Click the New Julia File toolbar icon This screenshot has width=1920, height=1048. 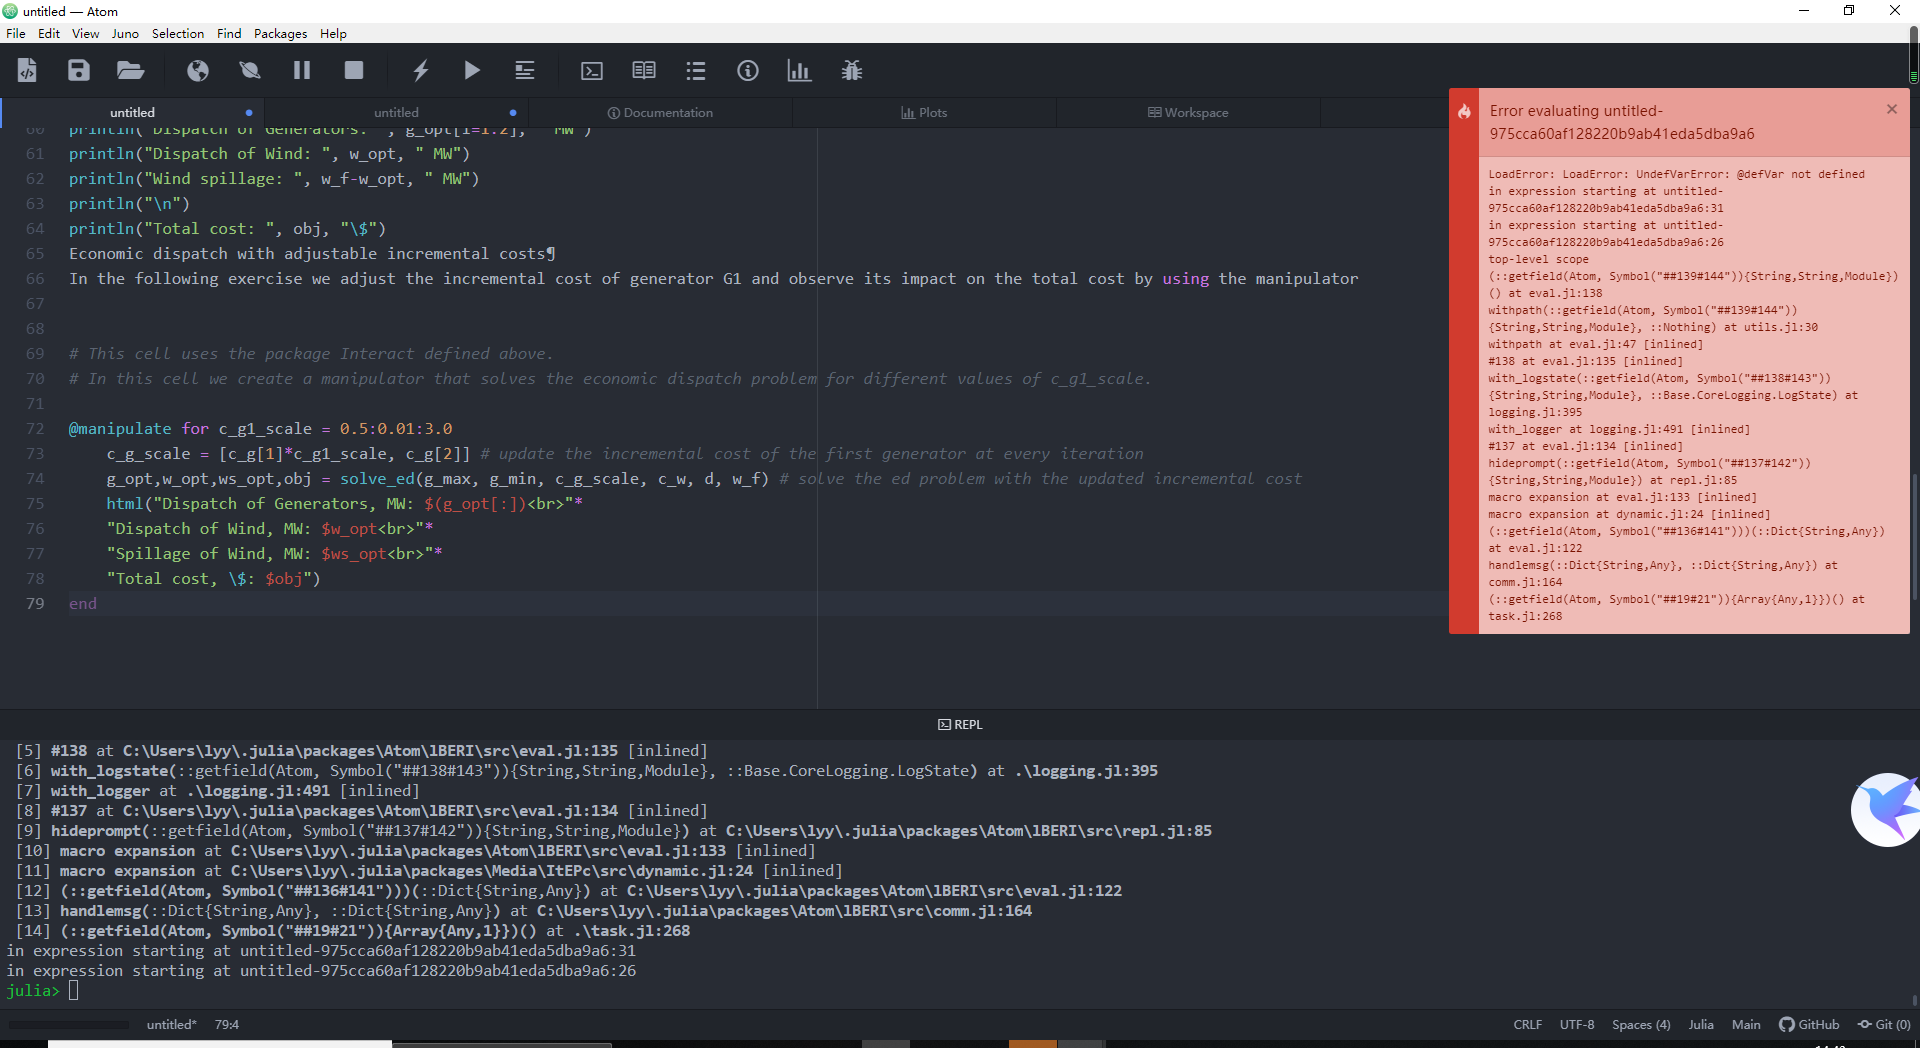(27, 70)
